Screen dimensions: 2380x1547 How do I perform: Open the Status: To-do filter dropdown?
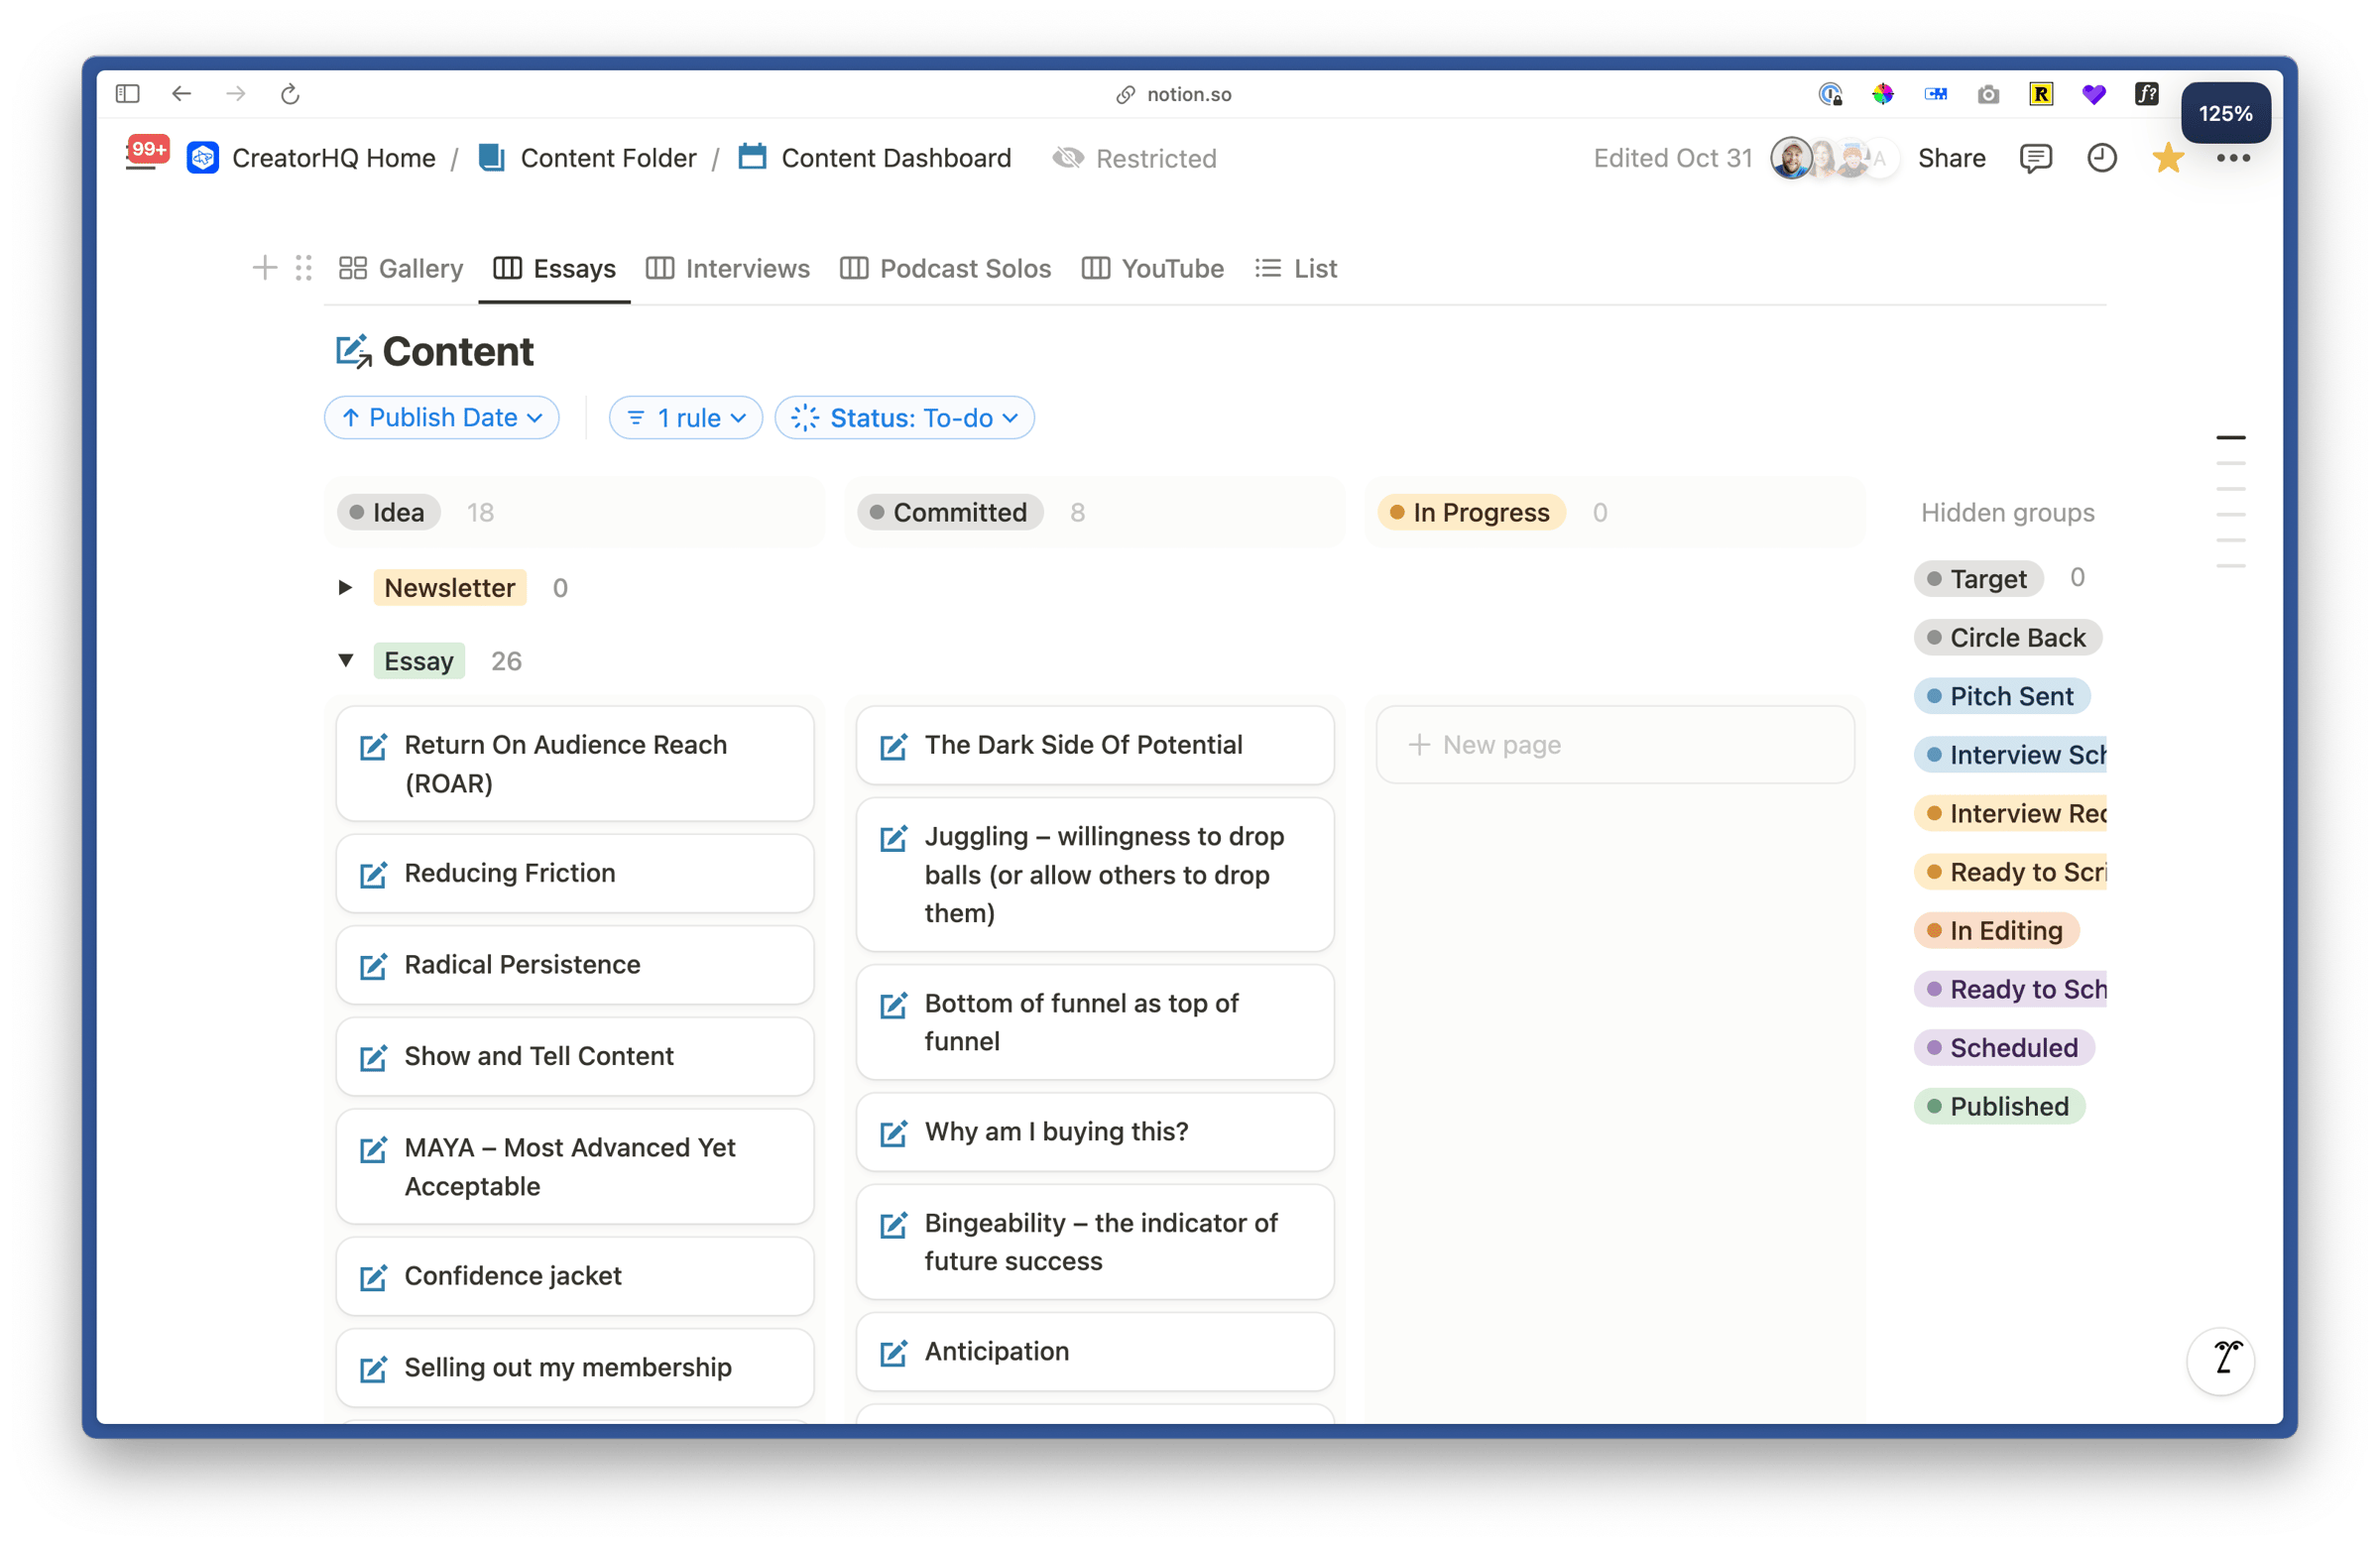point(904,418)
